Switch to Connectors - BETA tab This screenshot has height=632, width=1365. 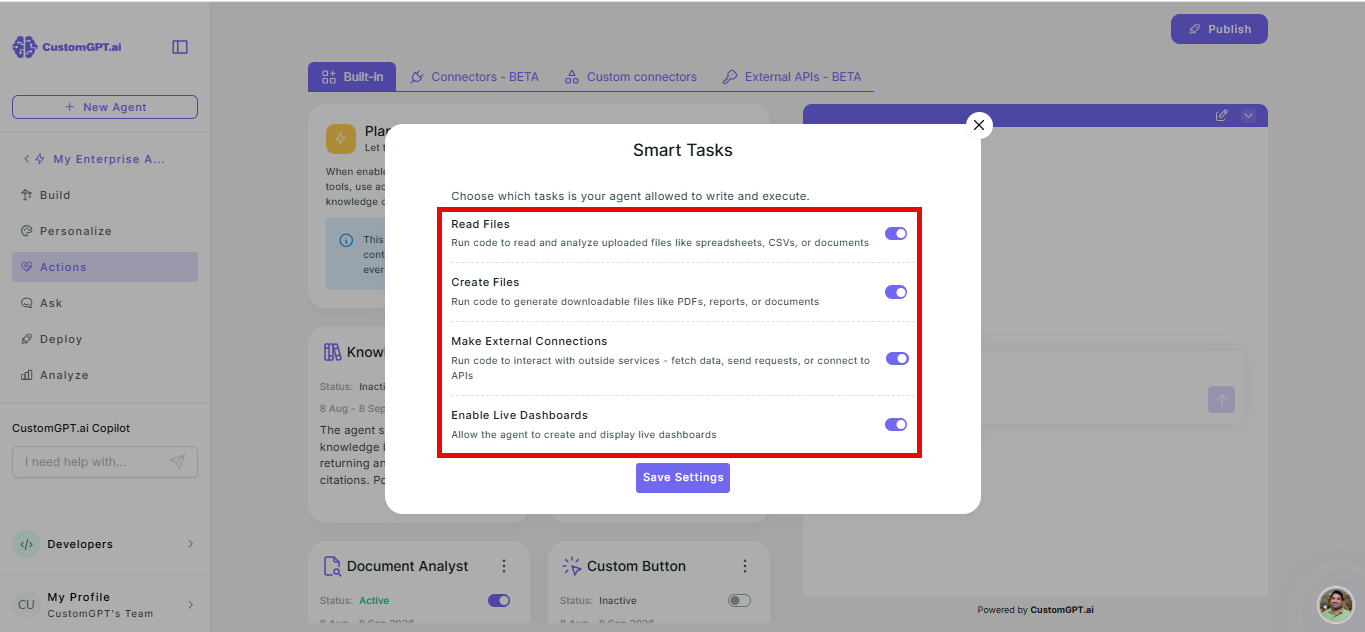point(474,77)
